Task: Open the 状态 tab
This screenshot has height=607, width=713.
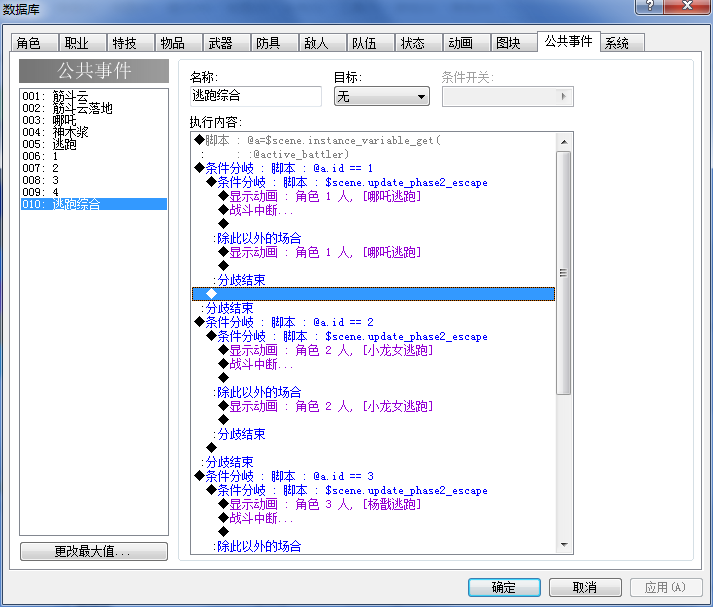Action: pos(419,43)
